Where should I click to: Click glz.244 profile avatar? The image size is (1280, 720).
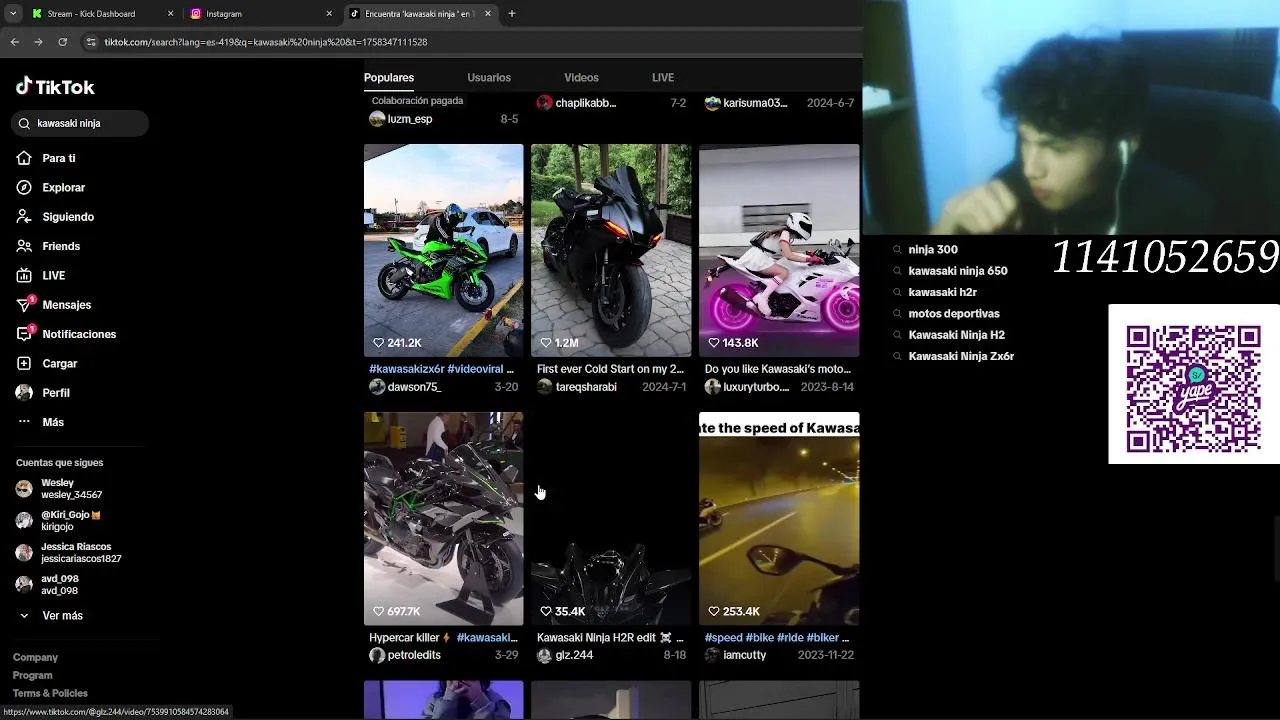coord(544,655)
